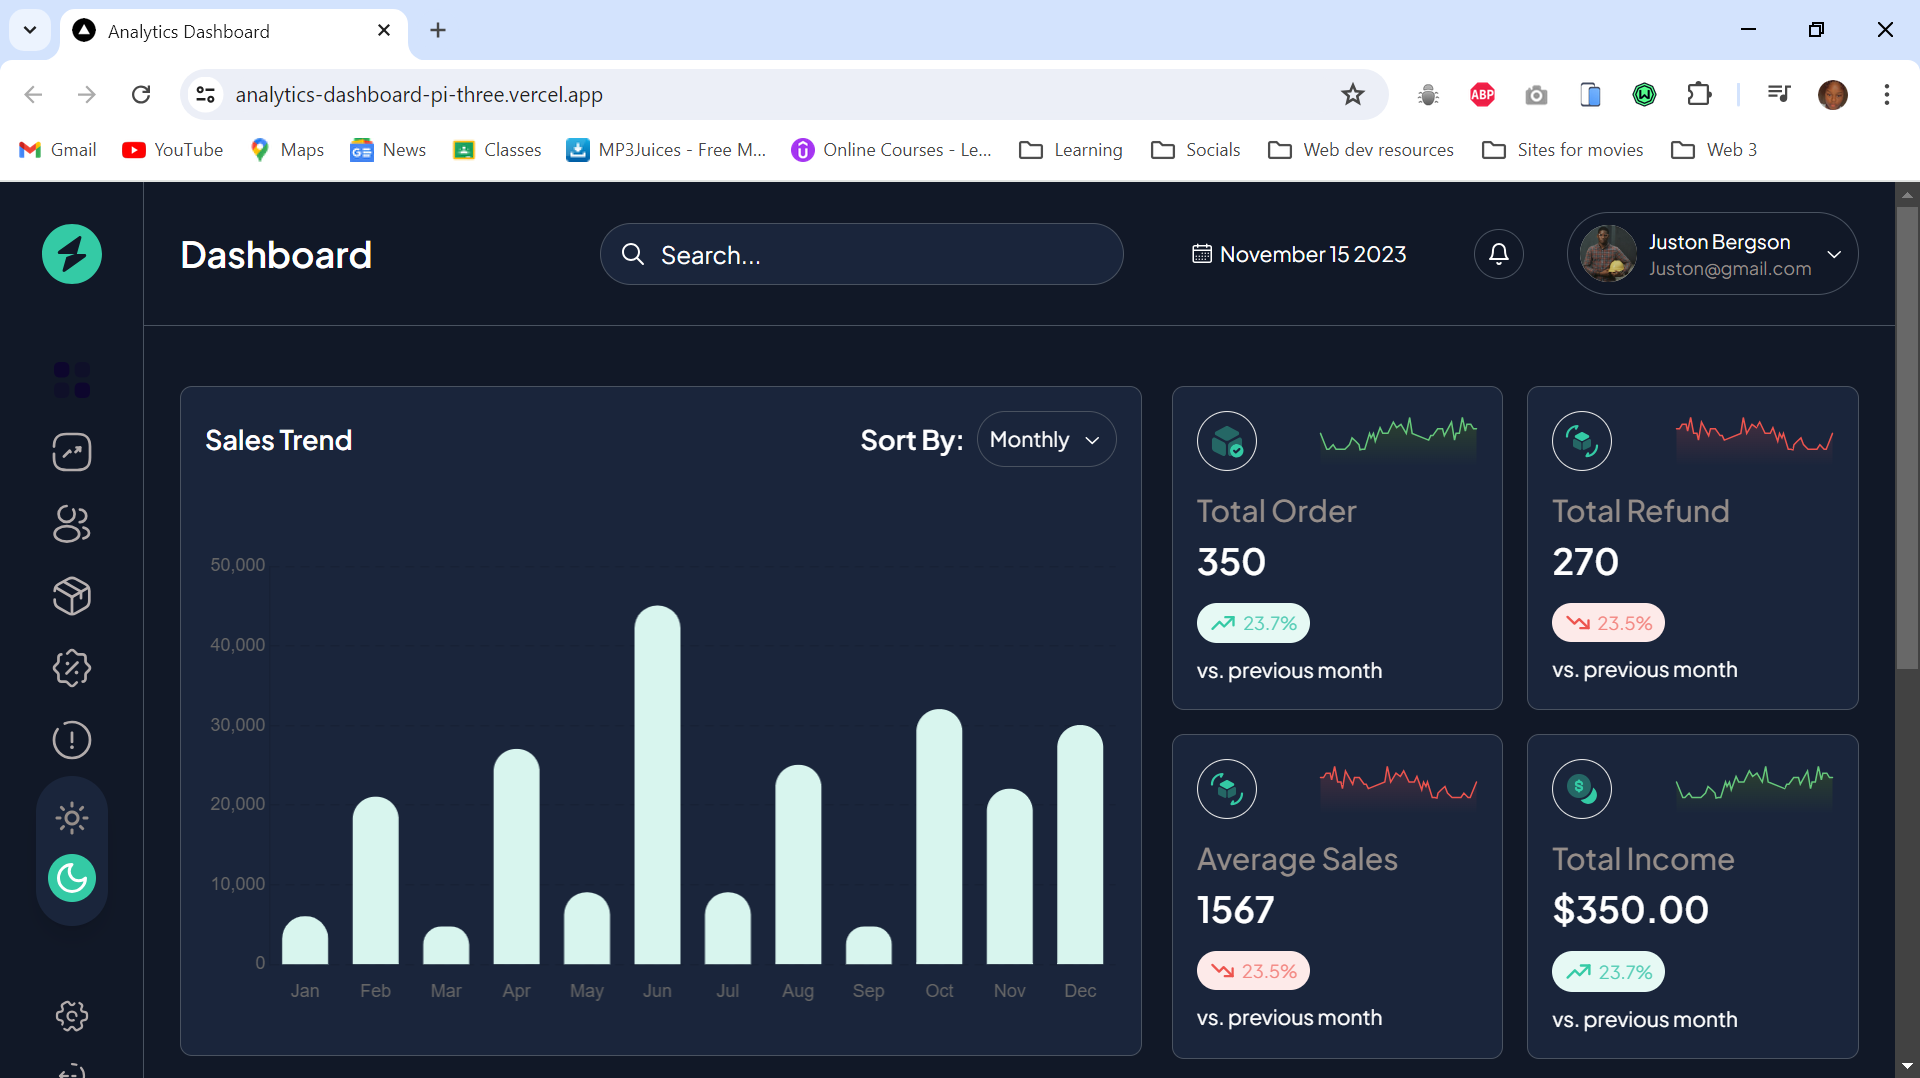Viewport: 1920px width, 1078px height.
Task: Click Juston Bergson's avatar photo
Action: pyautogui.click(x=1608, y=254)
